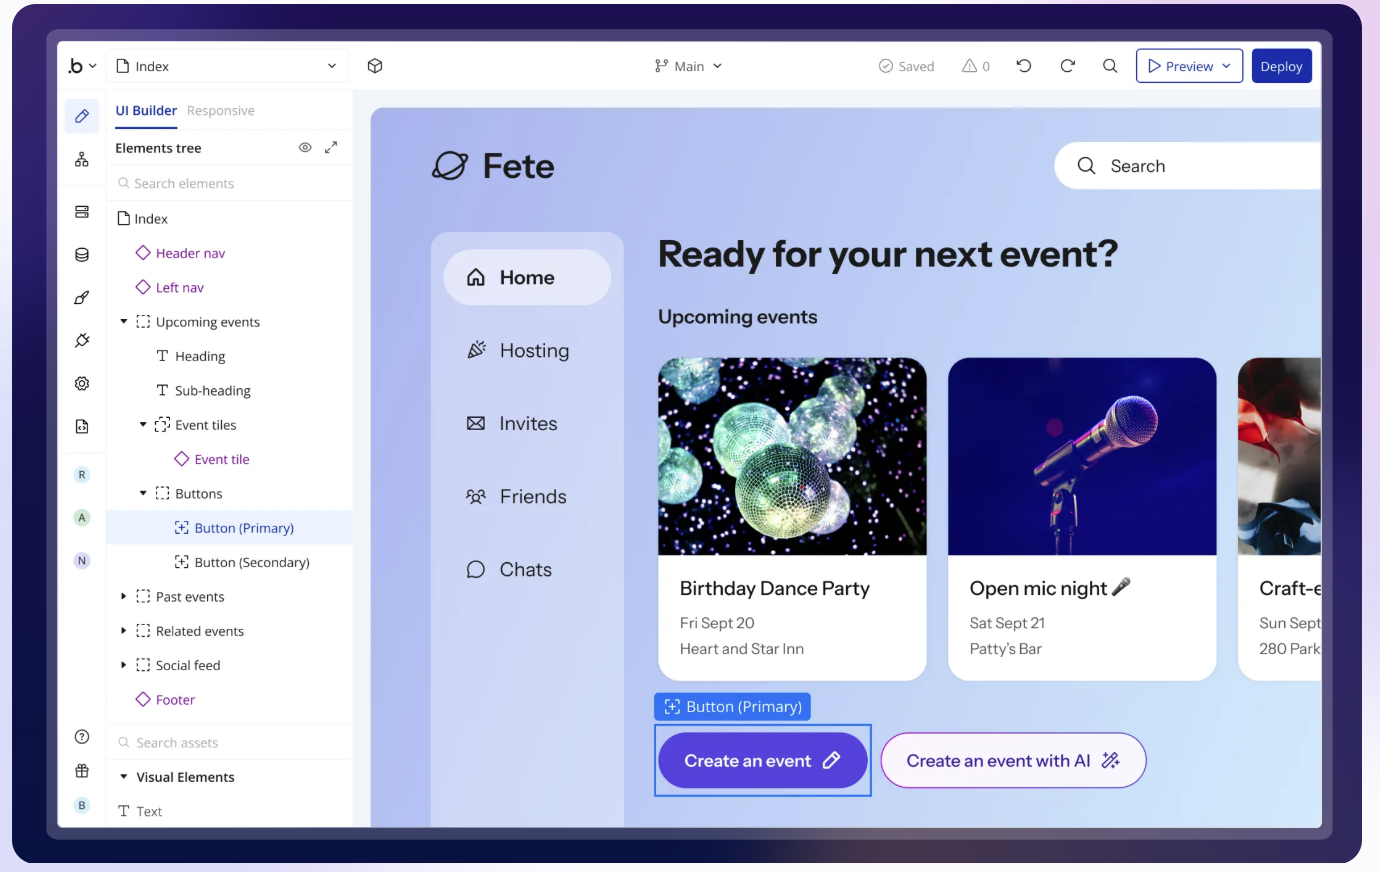Collapse the Upcoming events group arrow
This screenshot has width=1380, height=872.
tap(124, 322)
